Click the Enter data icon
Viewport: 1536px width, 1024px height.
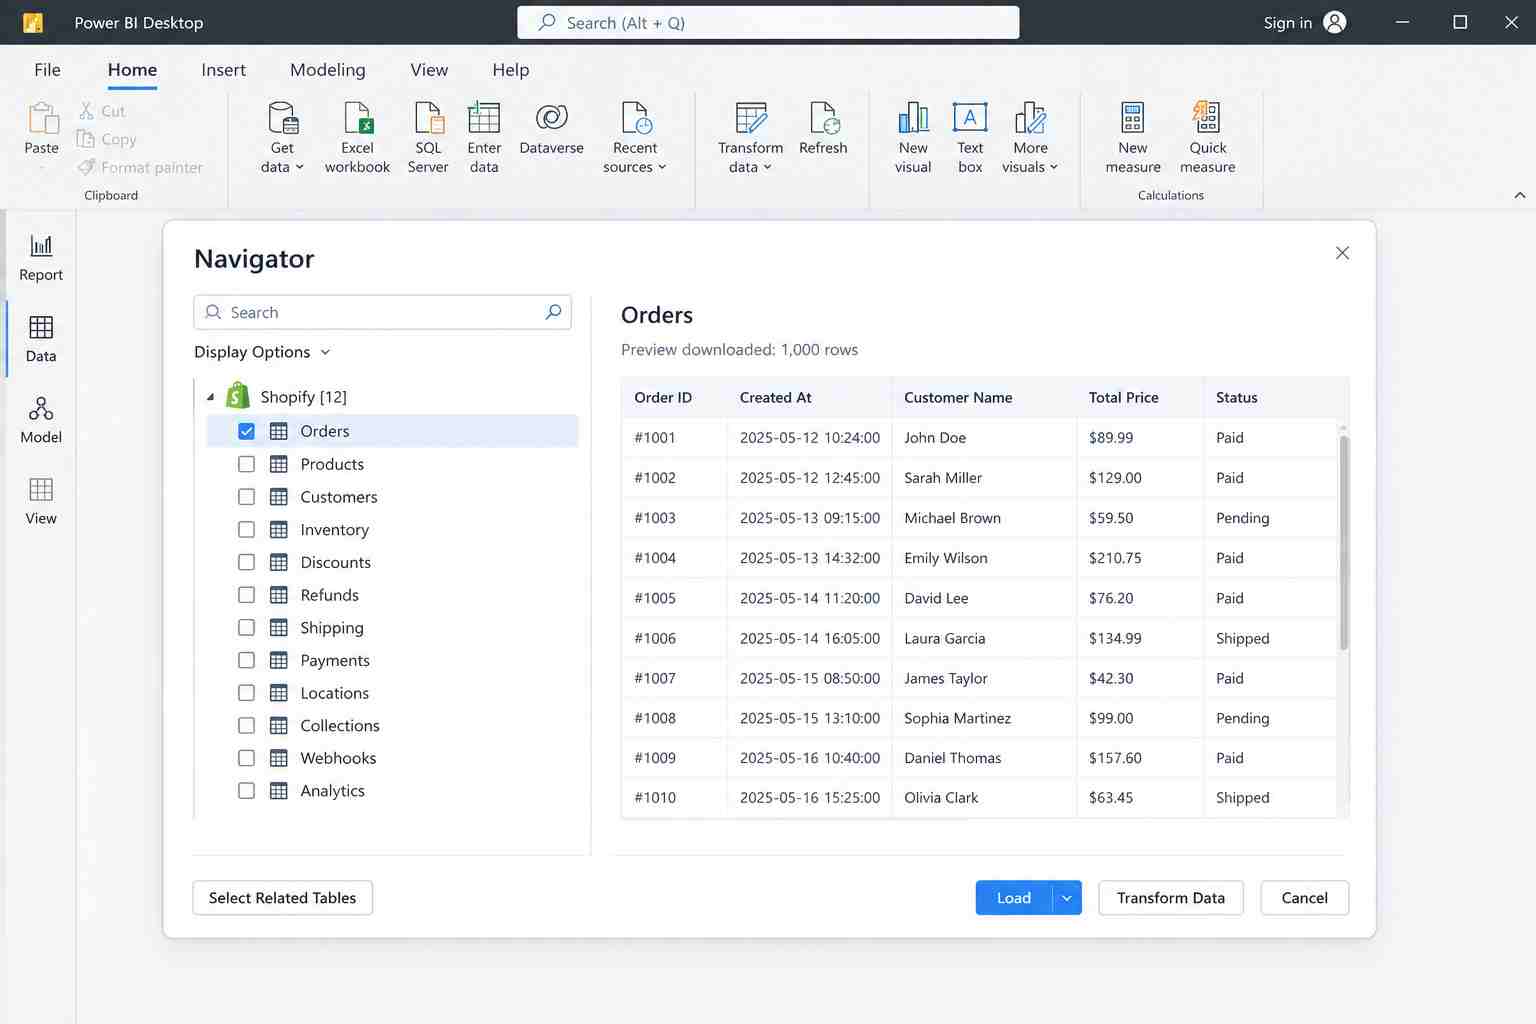(484, 118)
